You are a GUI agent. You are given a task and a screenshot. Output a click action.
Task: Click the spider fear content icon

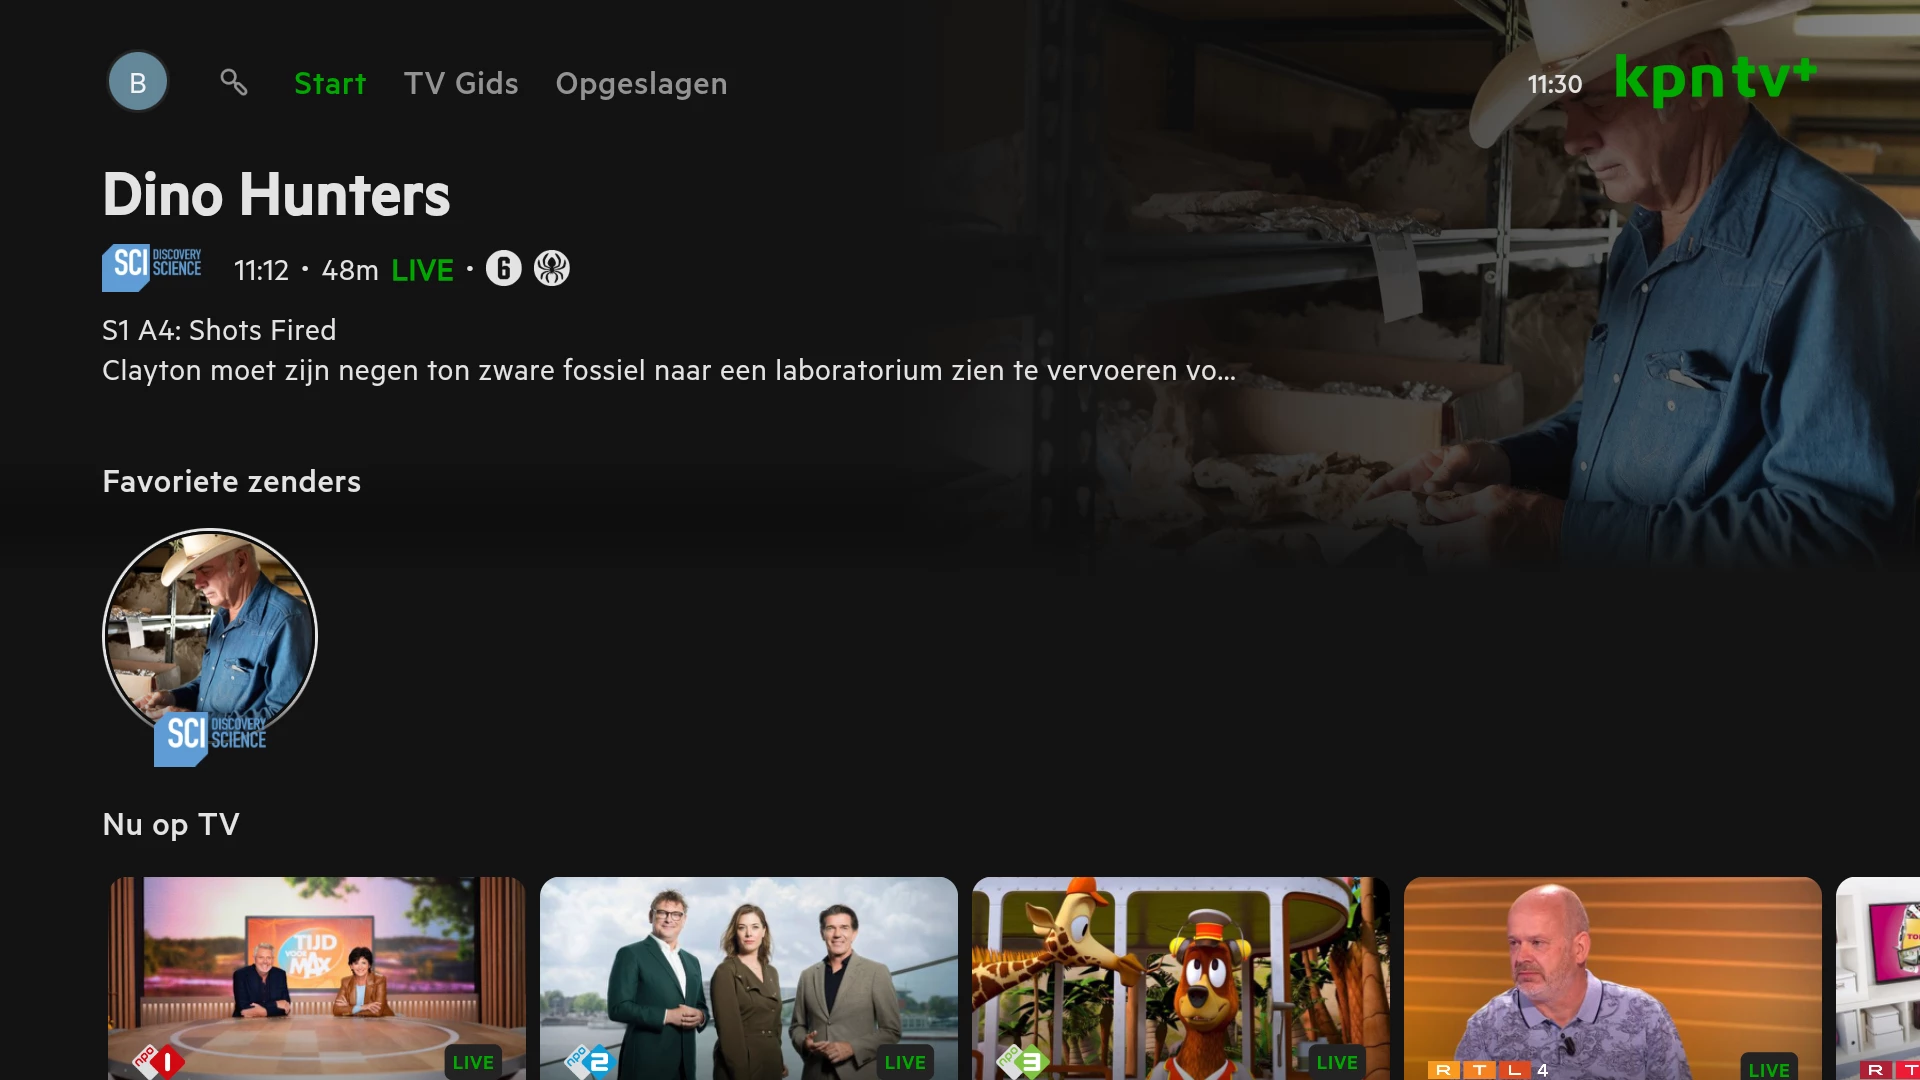(552, 268)
